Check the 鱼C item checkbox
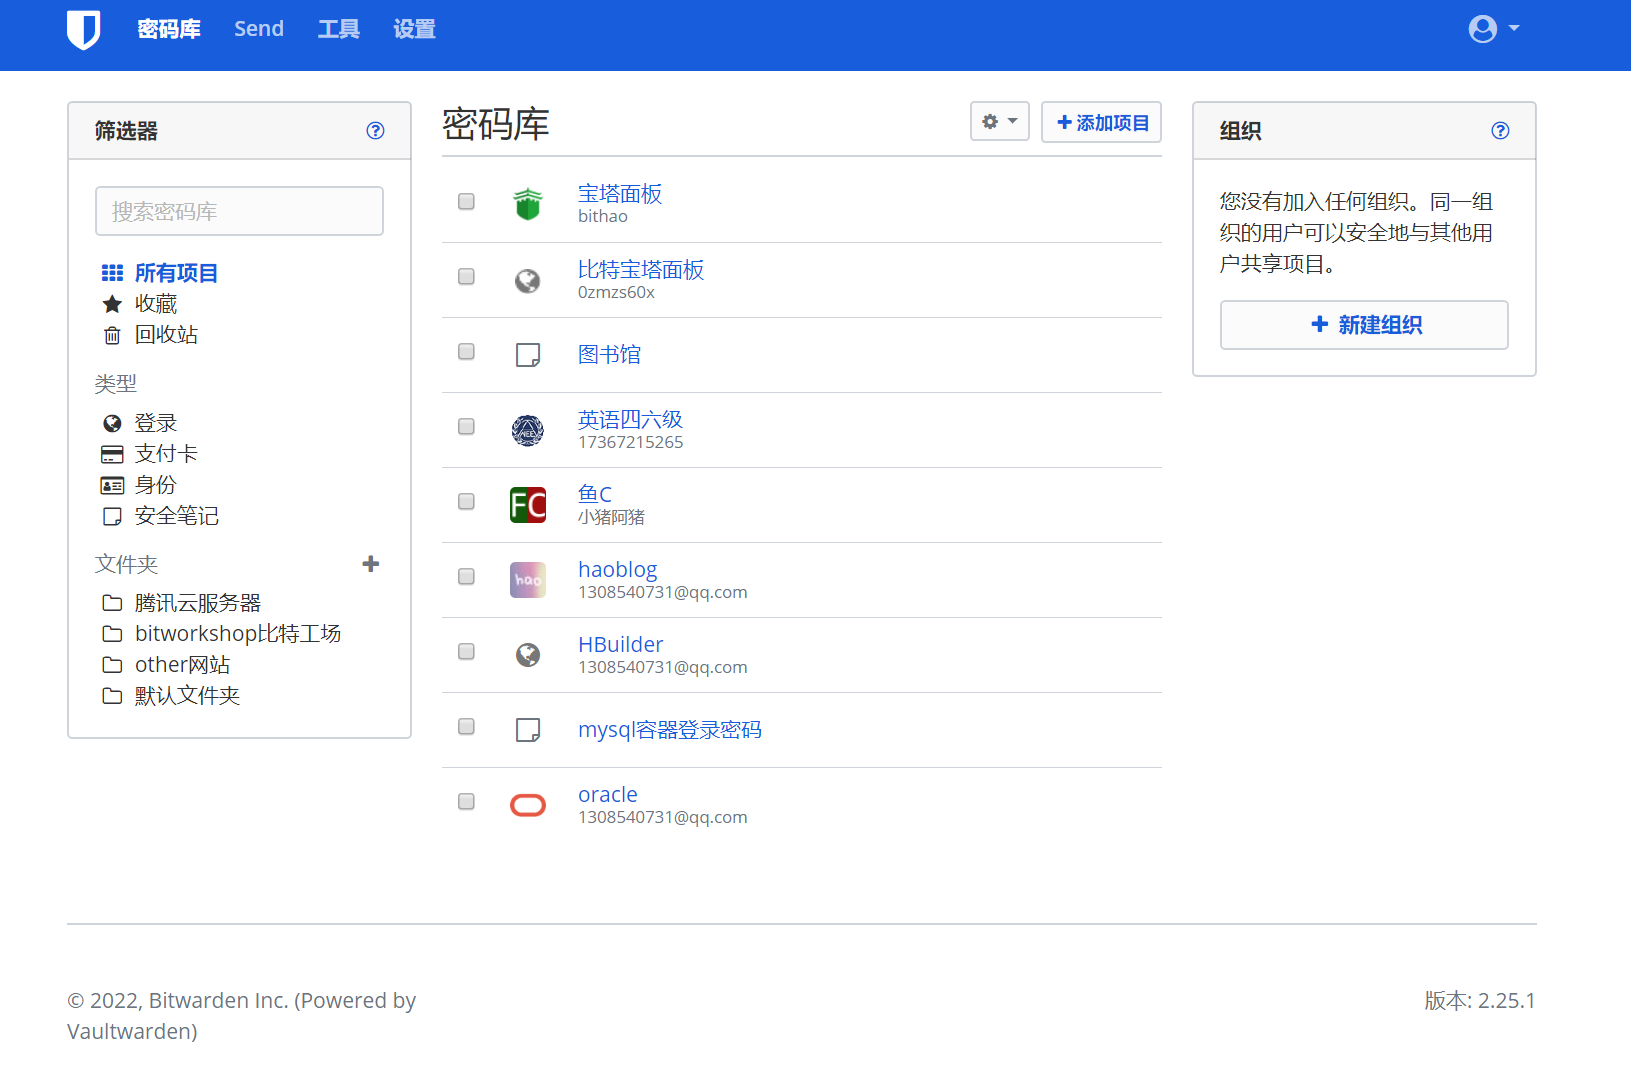This screenshot has width=1631, height=1084. coord(466,501)
